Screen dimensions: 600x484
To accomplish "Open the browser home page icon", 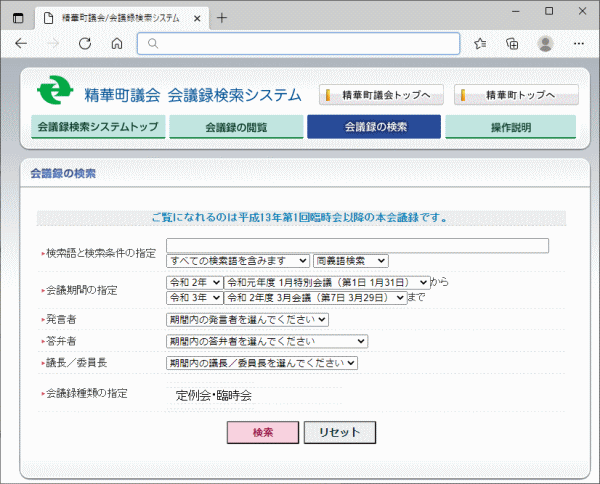I will (117, 44).
